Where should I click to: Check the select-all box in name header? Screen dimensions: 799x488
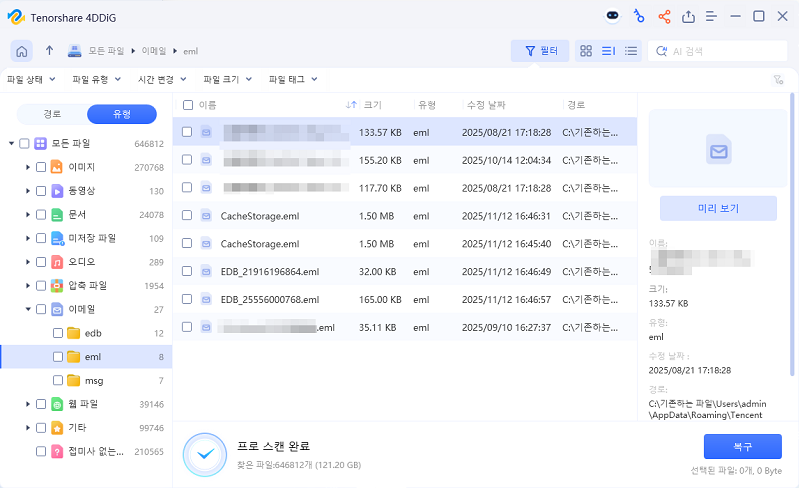pos(188,105)
